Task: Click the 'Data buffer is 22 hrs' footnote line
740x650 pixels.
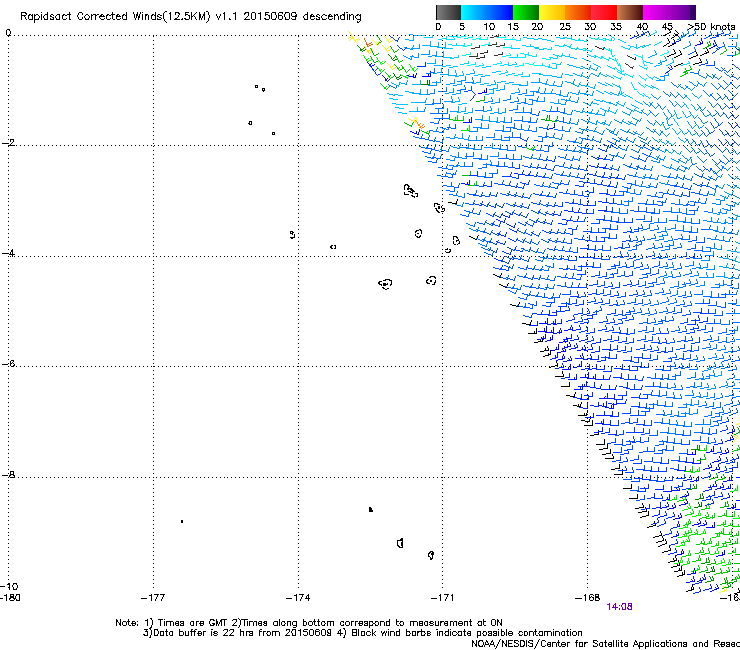Action: 363,633
